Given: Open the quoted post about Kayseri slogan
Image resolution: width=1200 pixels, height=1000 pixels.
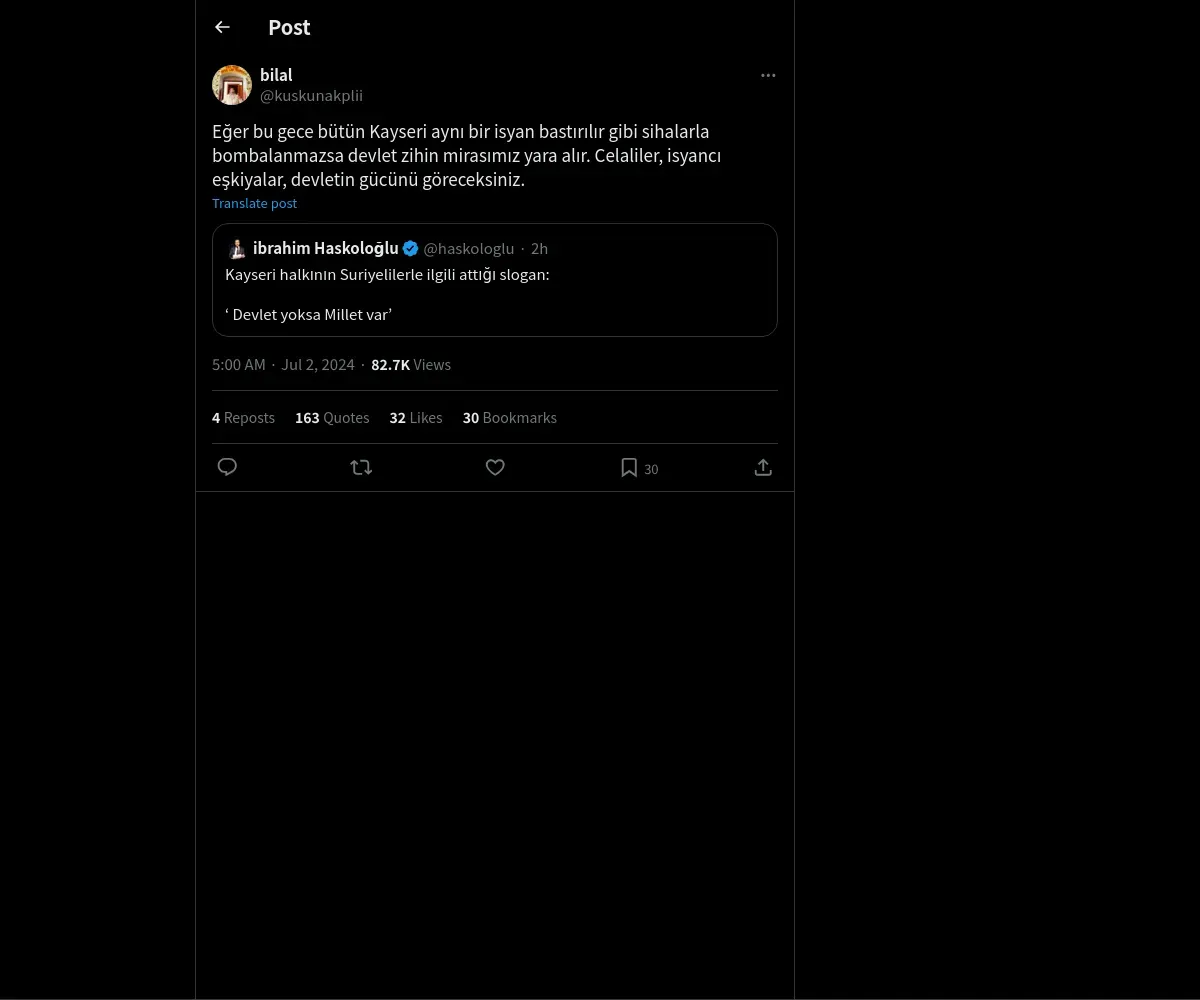Looking at the screenshot, I should click(x=494, y=295).
